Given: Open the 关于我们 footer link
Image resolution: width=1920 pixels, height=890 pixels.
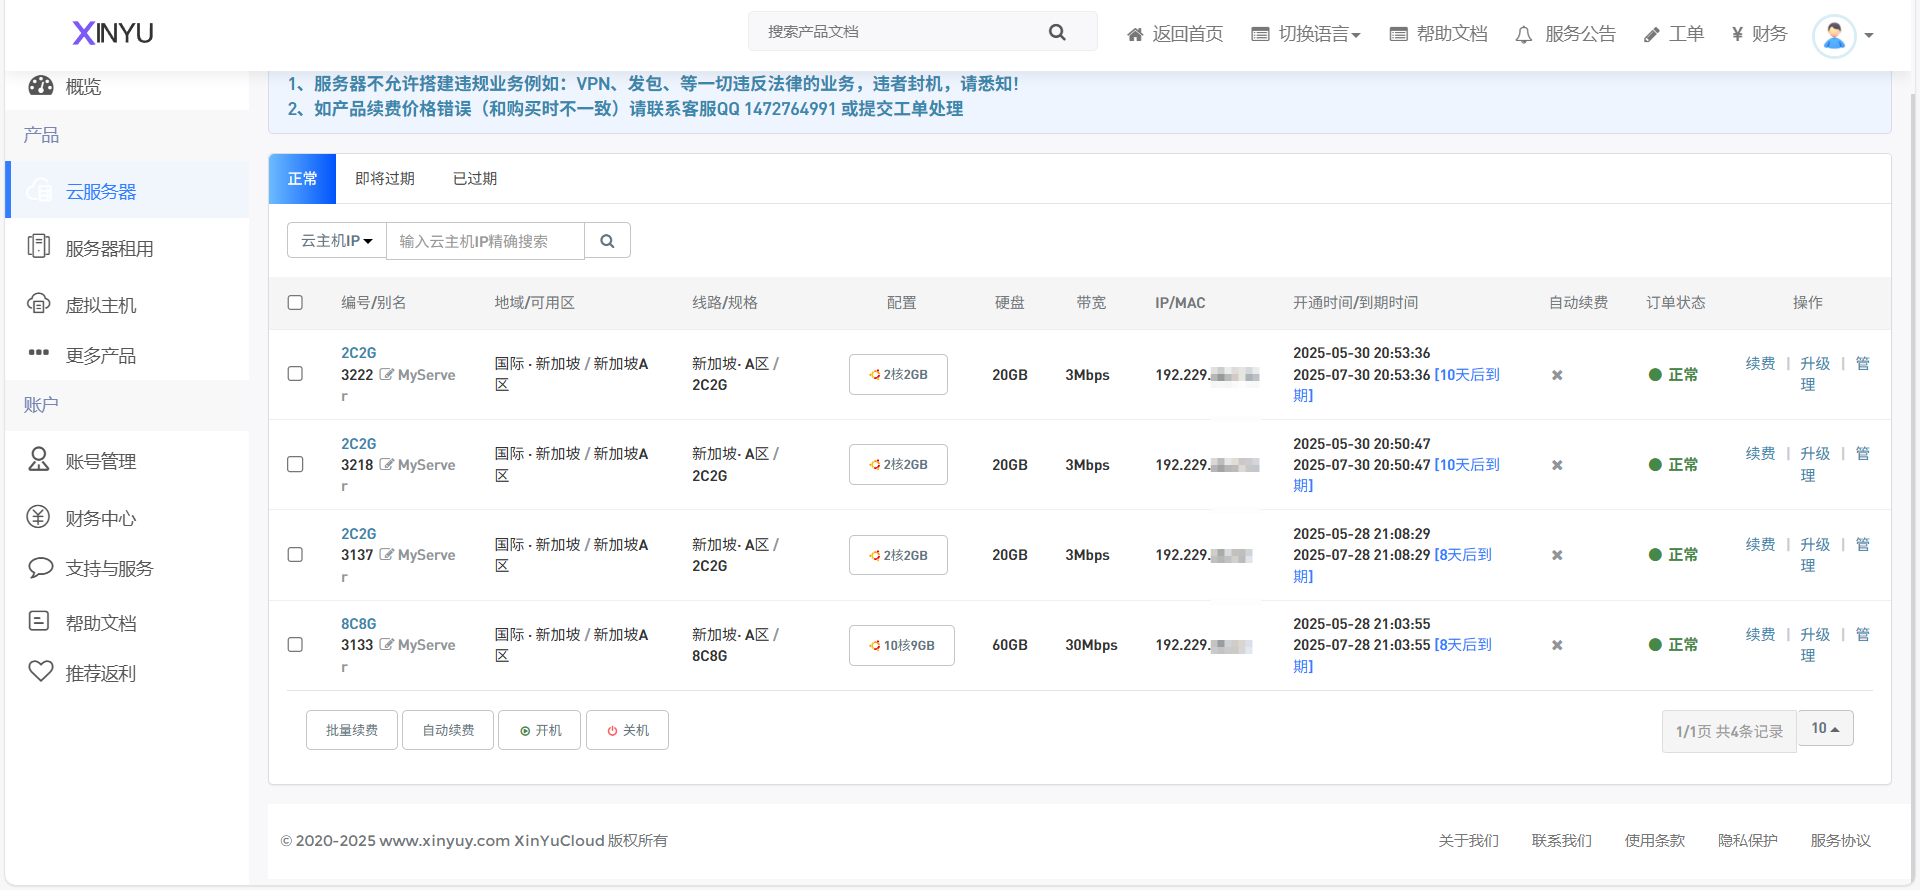Looking at the screenshot, I should point(1468,841).
